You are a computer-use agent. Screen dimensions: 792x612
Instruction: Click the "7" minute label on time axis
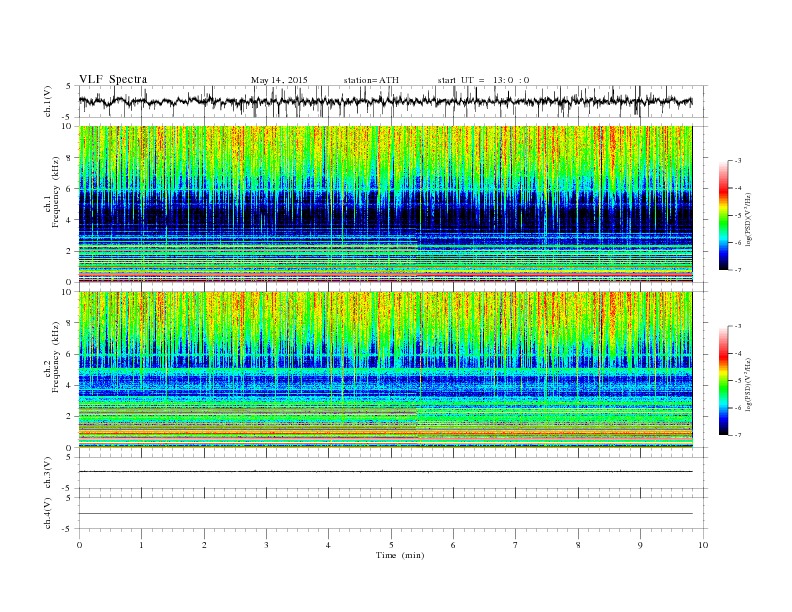pos(516,545)
